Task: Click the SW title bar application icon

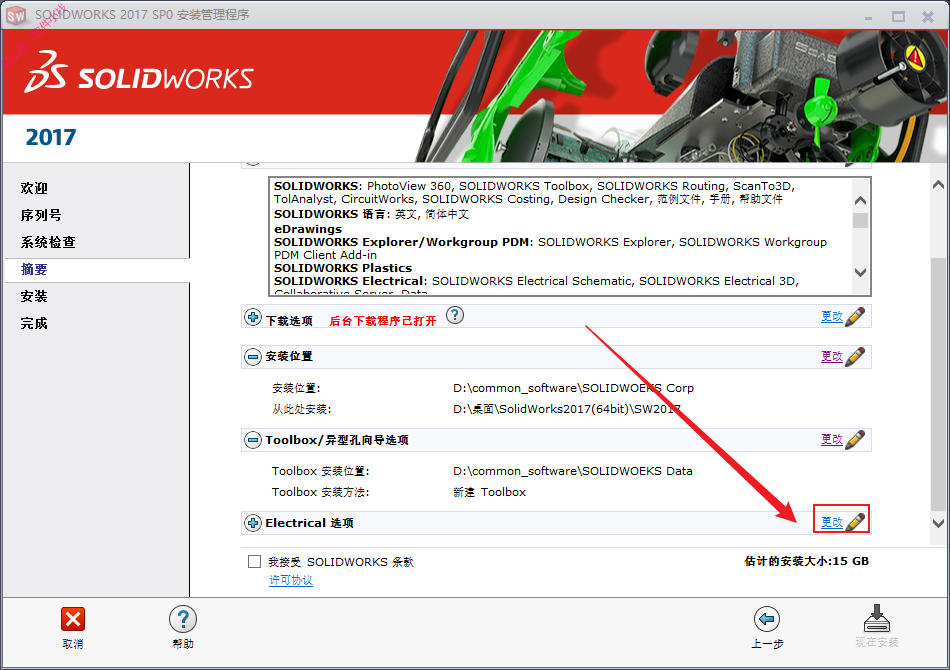Action: (16, 16)
